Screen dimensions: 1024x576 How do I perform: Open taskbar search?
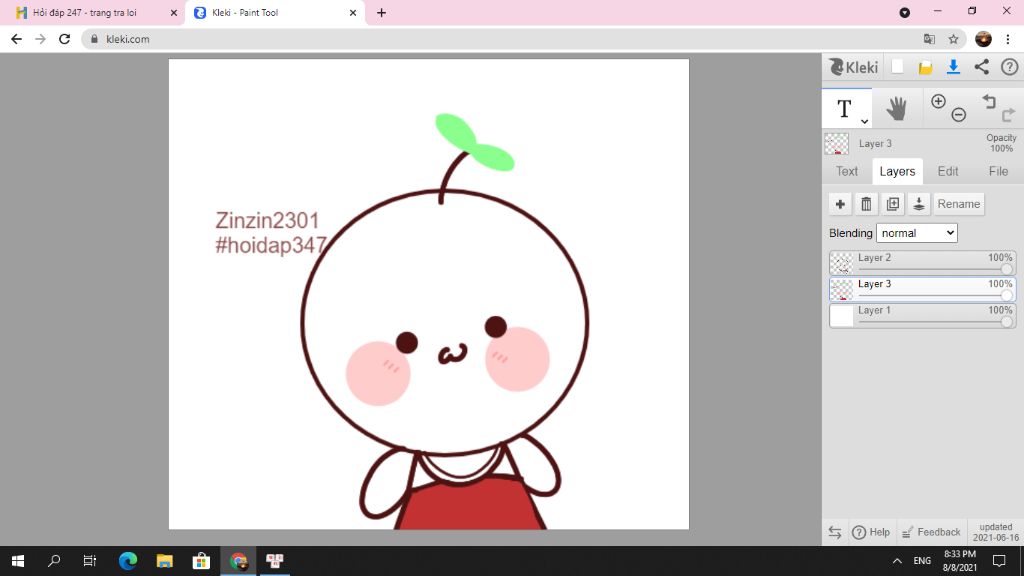coord(54,561)
